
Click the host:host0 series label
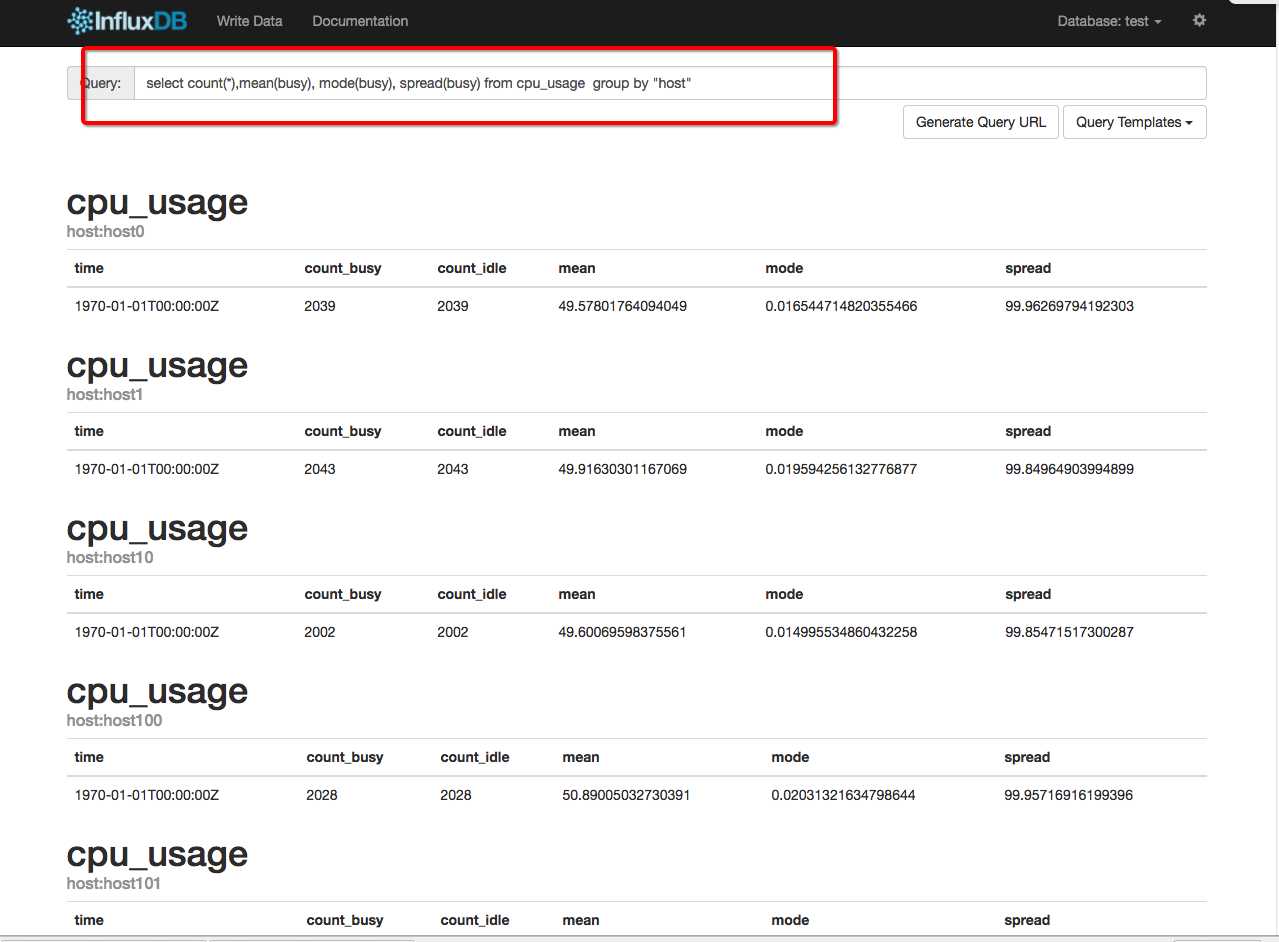click(x=106, y=232)
